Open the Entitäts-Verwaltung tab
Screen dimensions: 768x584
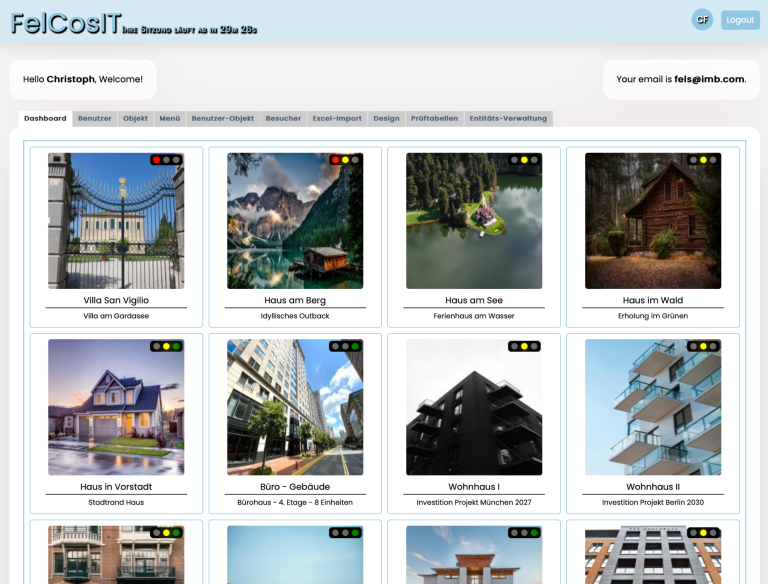(508, 119)
